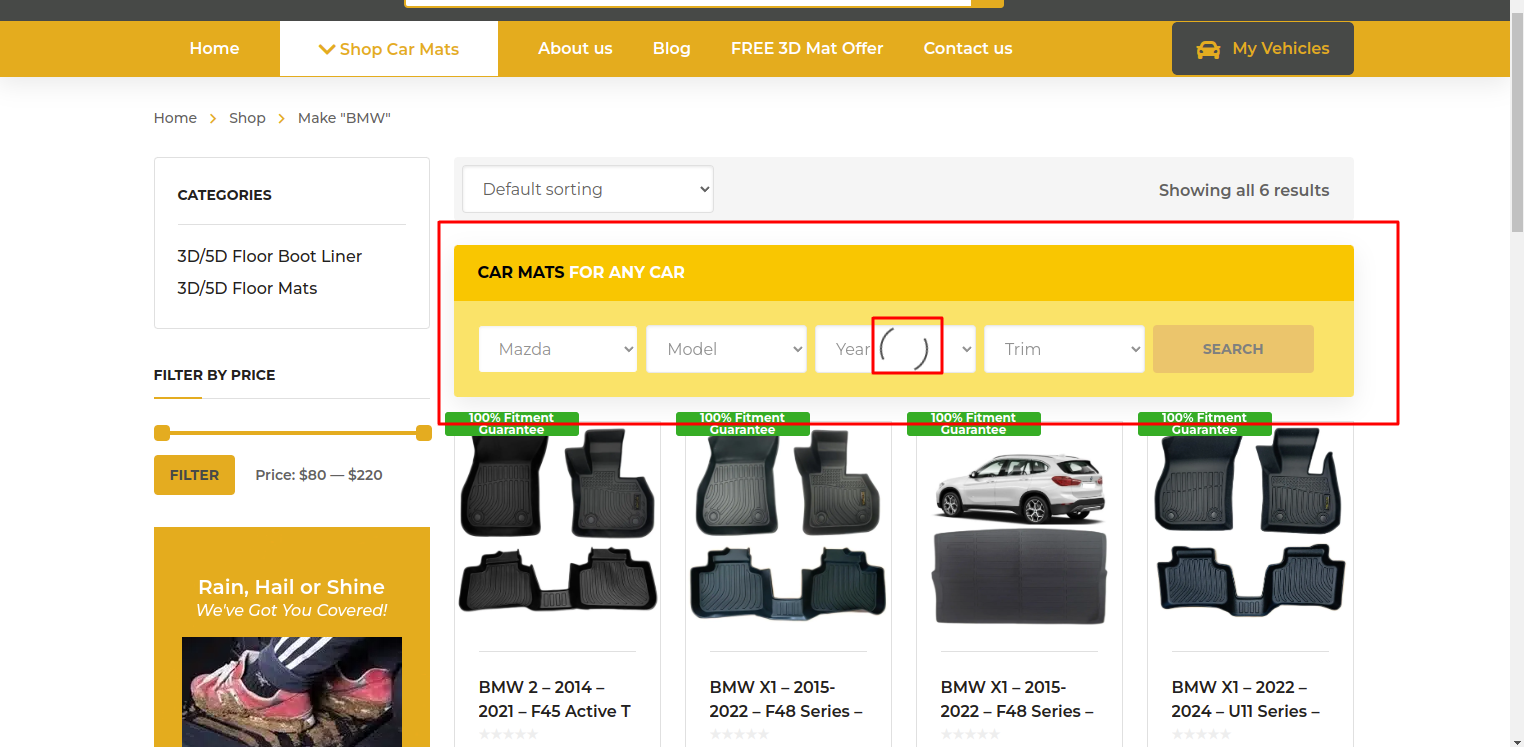The width and height of the screenshot is (1524, 747).
Task: Open the Default sorting dropdown
Action: click(588, 189)
